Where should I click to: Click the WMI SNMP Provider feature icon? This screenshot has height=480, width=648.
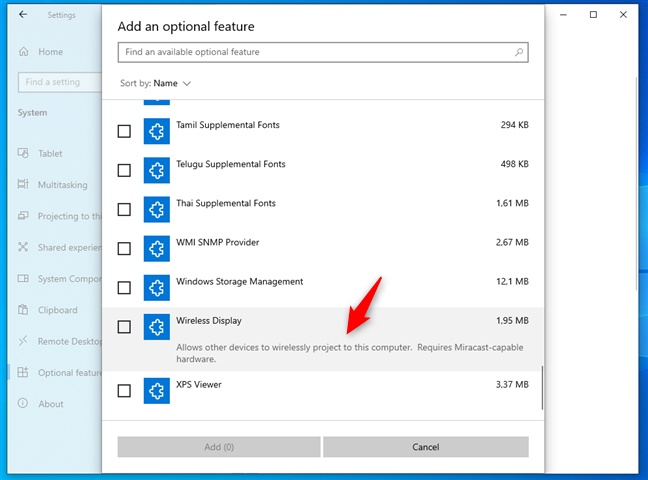[x=157, y=248]
